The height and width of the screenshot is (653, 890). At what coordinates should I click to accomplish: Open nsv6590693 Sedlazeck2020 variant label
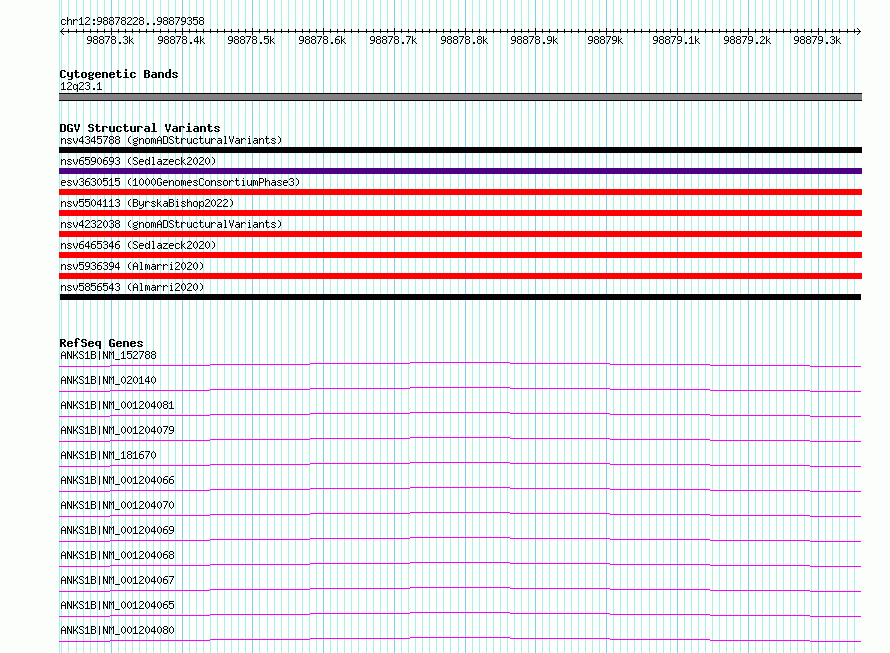pos(138,161)
